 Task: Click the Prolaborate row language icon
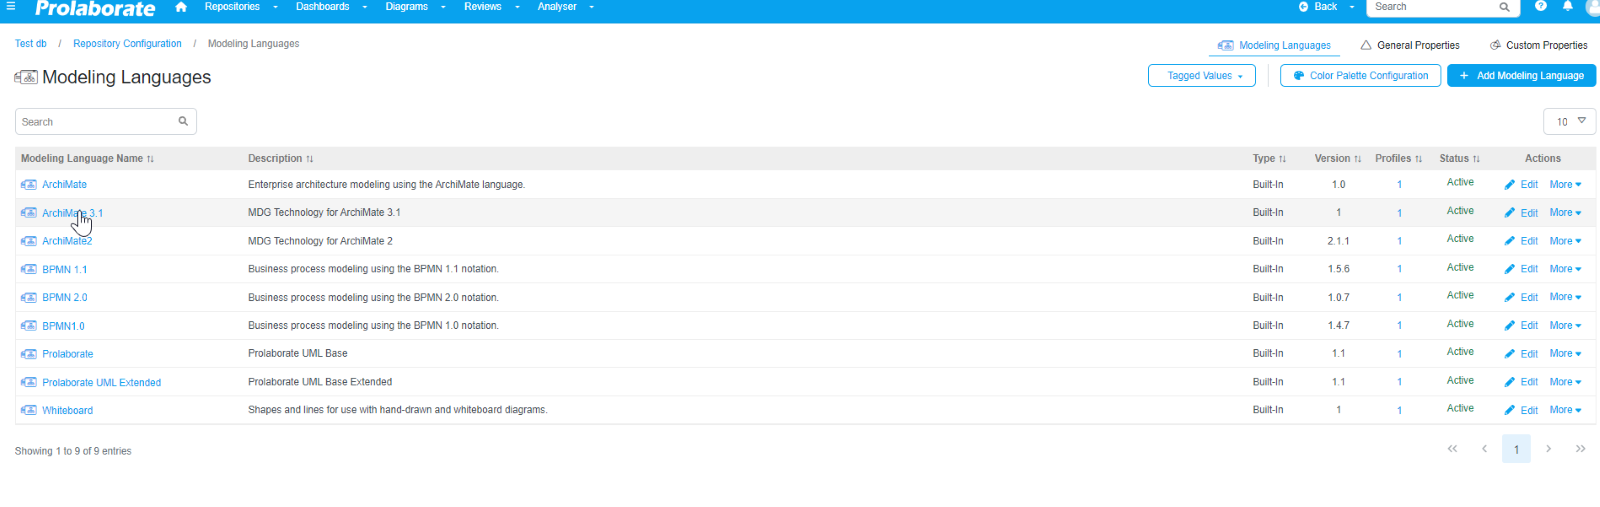click(29, 354)
